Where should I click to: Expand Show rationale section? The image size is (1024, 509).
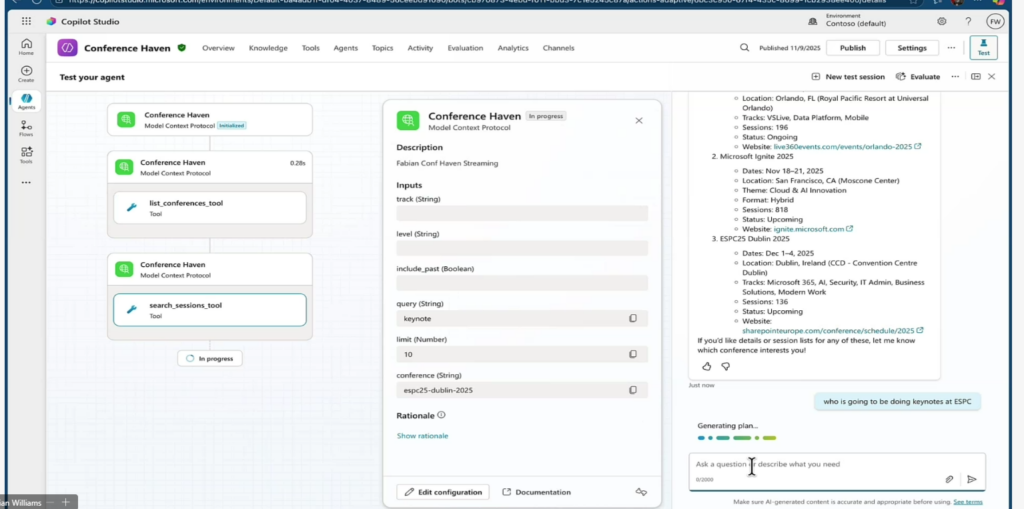click(x=422, y=436)
